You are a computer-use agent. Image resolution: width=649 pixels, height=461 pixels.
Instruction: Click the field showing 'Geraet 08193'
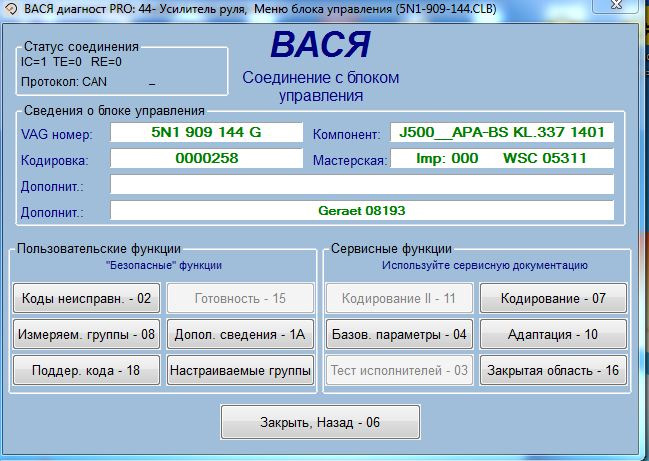(362, 211)
